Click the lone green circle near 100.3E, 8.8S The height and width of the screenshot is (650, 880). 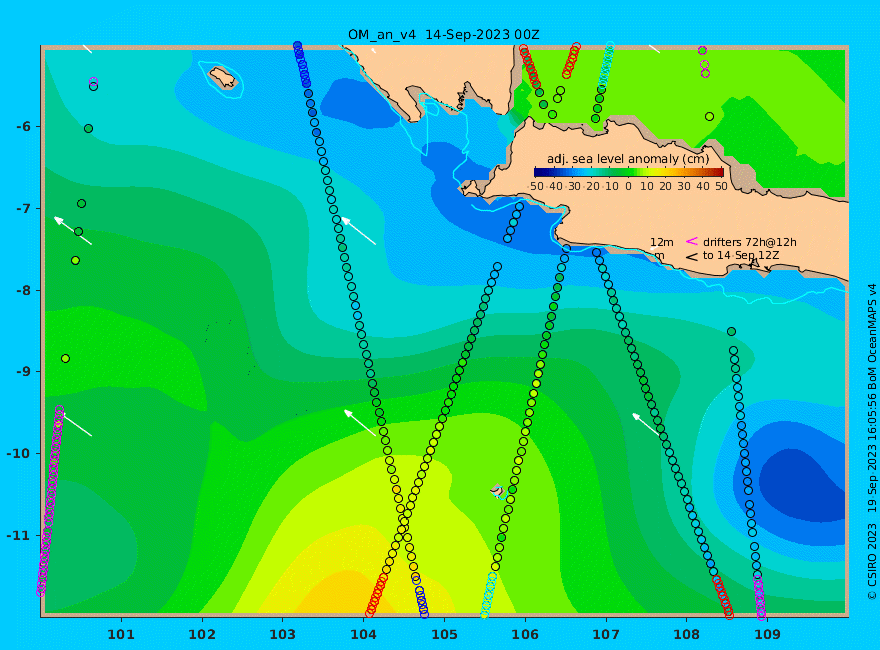pos(65,359)
